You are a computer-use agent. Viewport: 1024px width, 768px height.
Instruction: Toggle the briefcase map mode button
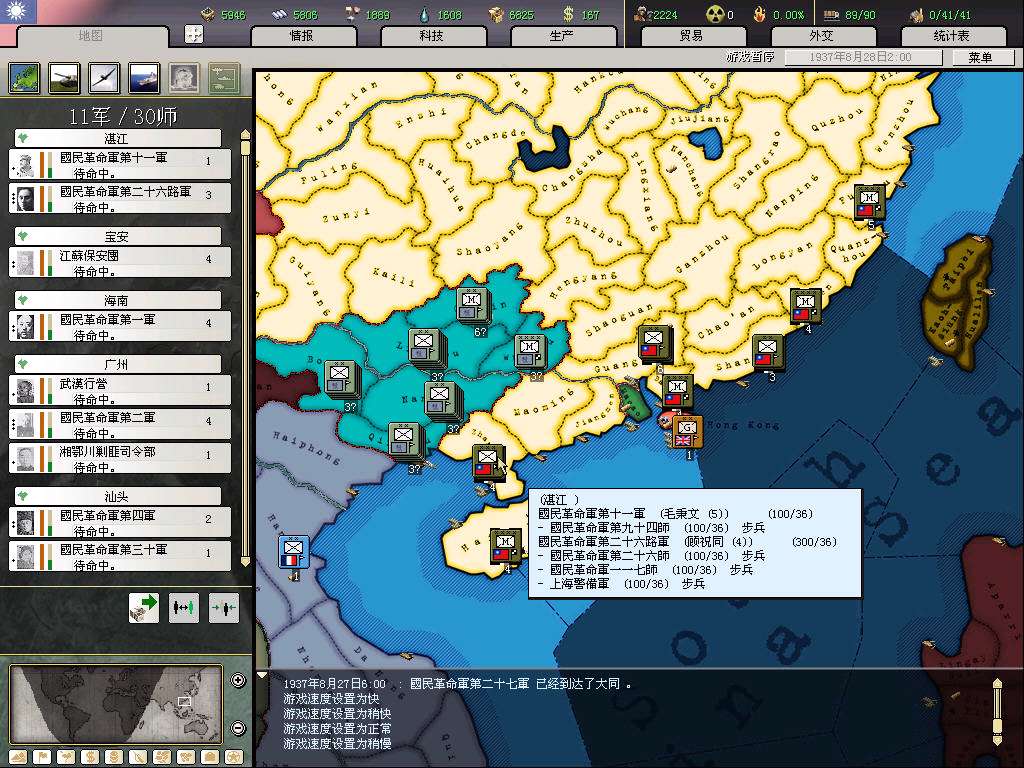tap(209, 758)
